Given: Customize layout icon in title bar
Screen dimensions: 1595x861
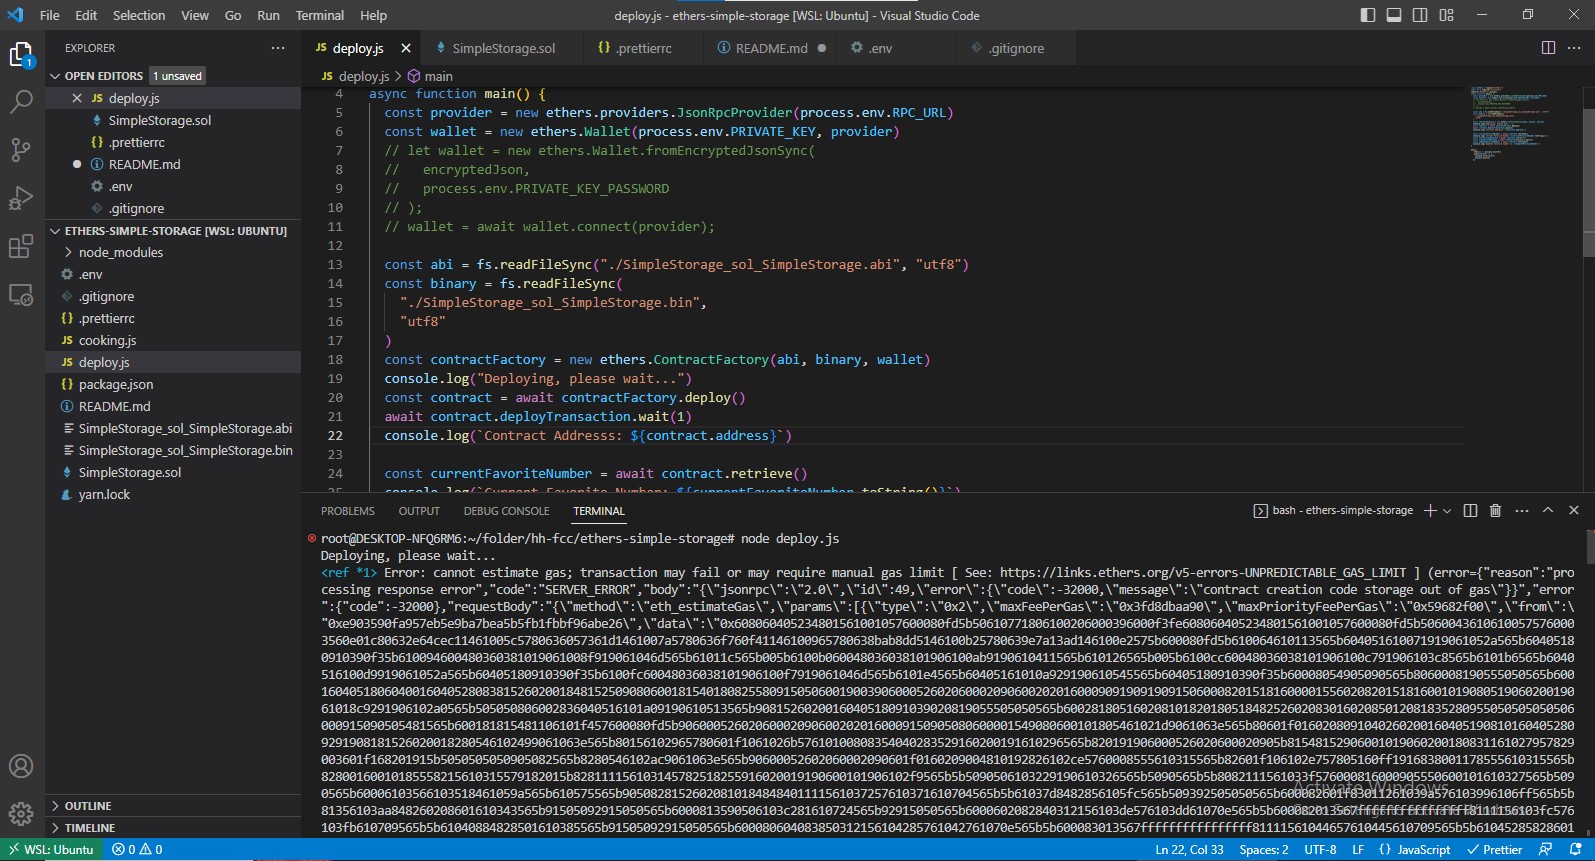Looking at the screenshot, I should coord(1446,15).
